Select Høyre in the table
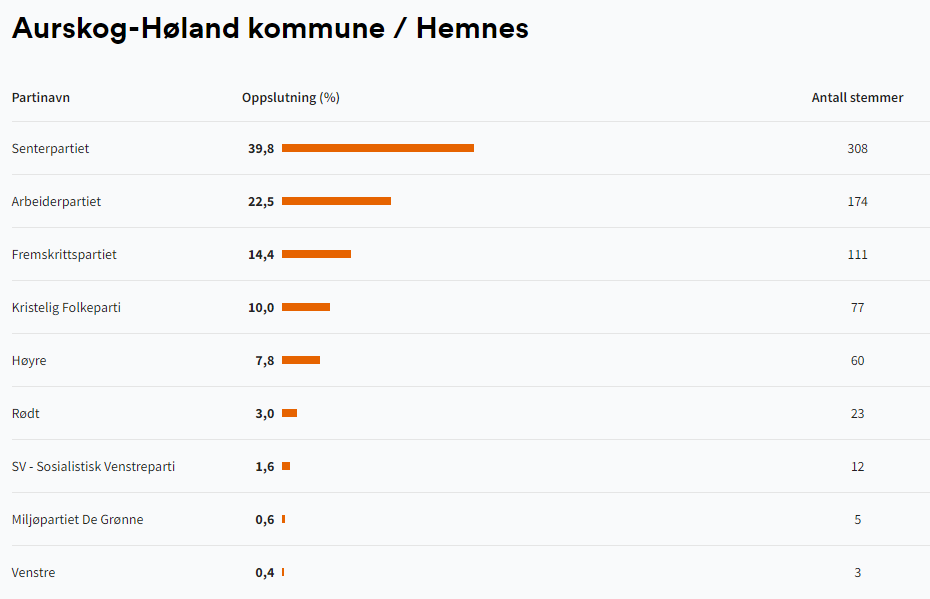930x599 pixels. pos(29,361)
